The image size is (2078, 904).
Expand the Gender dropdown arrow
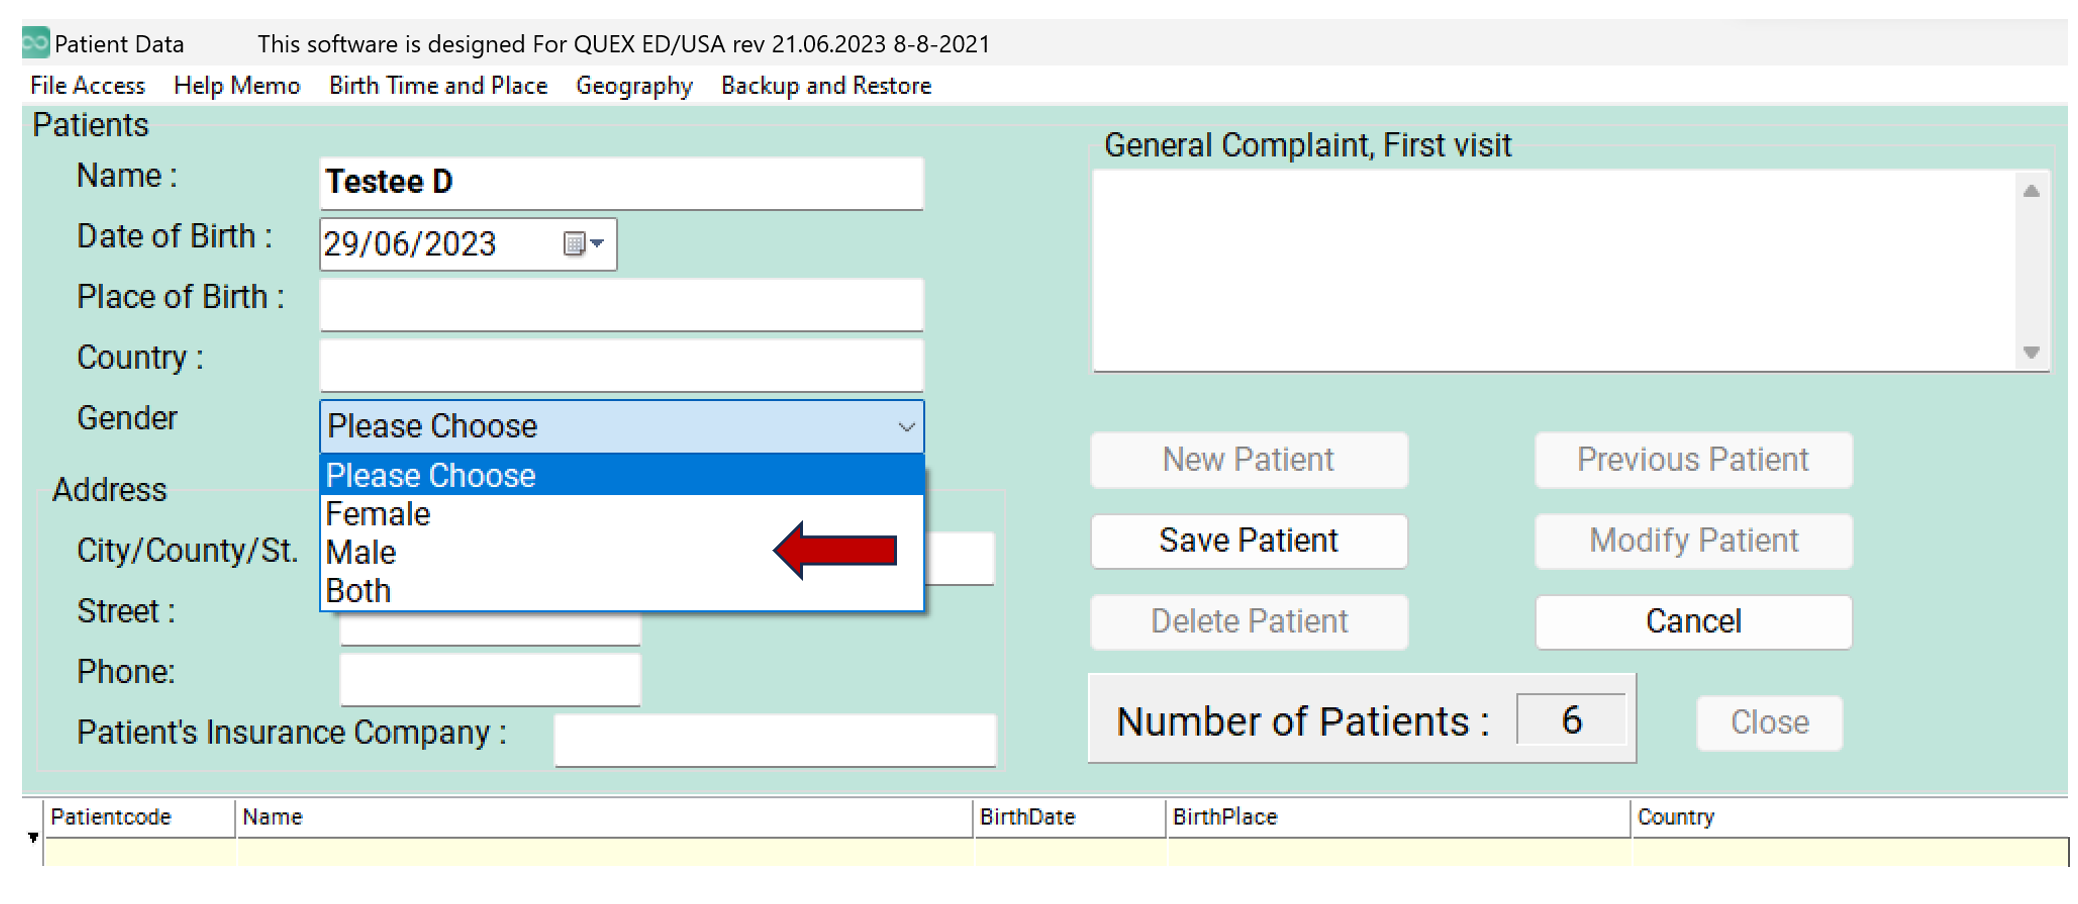(x=906, y=427)
